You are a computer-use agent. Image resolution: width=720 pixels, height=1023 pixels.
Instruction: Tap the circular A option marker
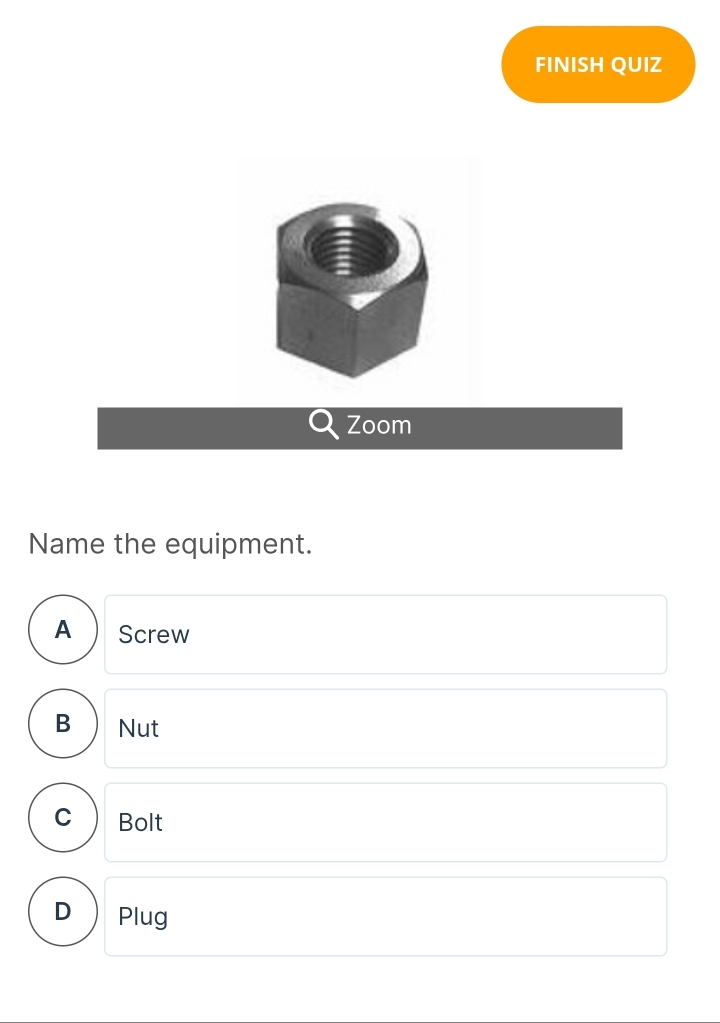[62, 630]
